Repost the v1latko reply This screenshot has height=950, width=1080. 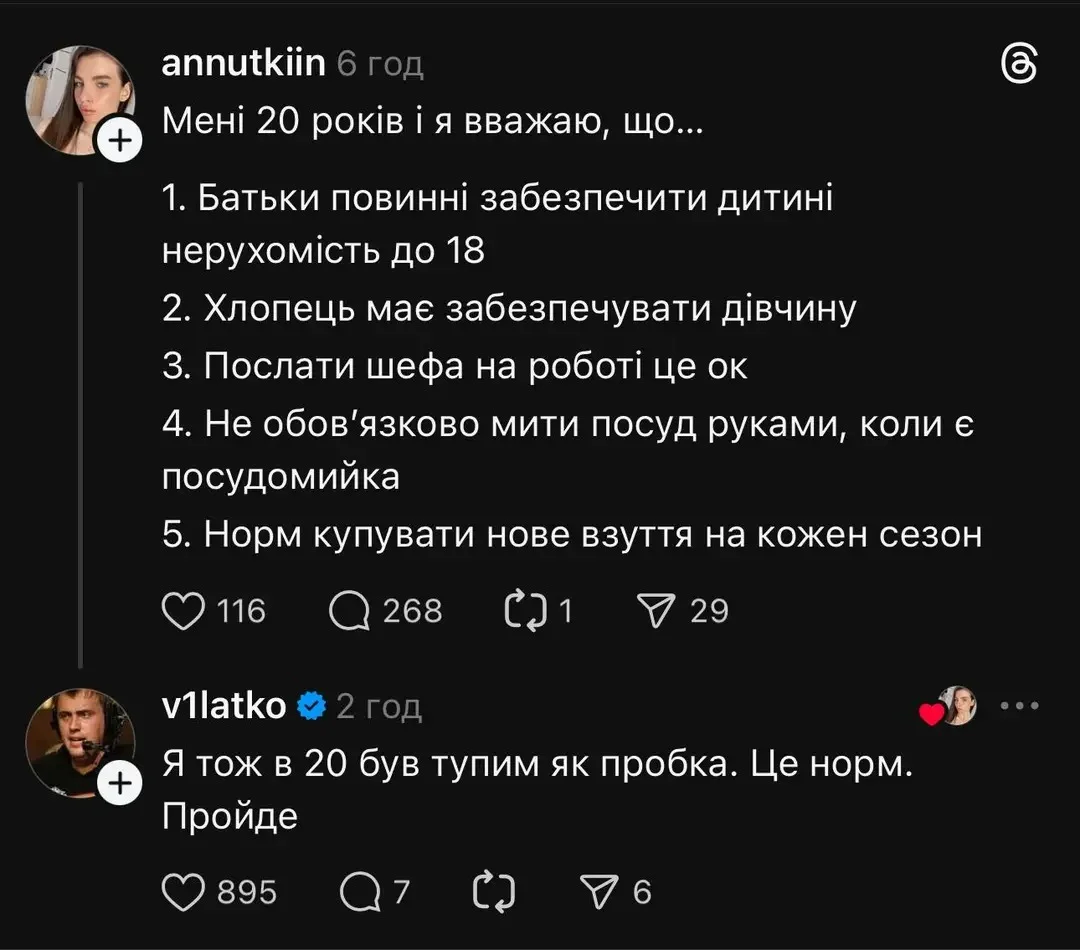[491, 892]
